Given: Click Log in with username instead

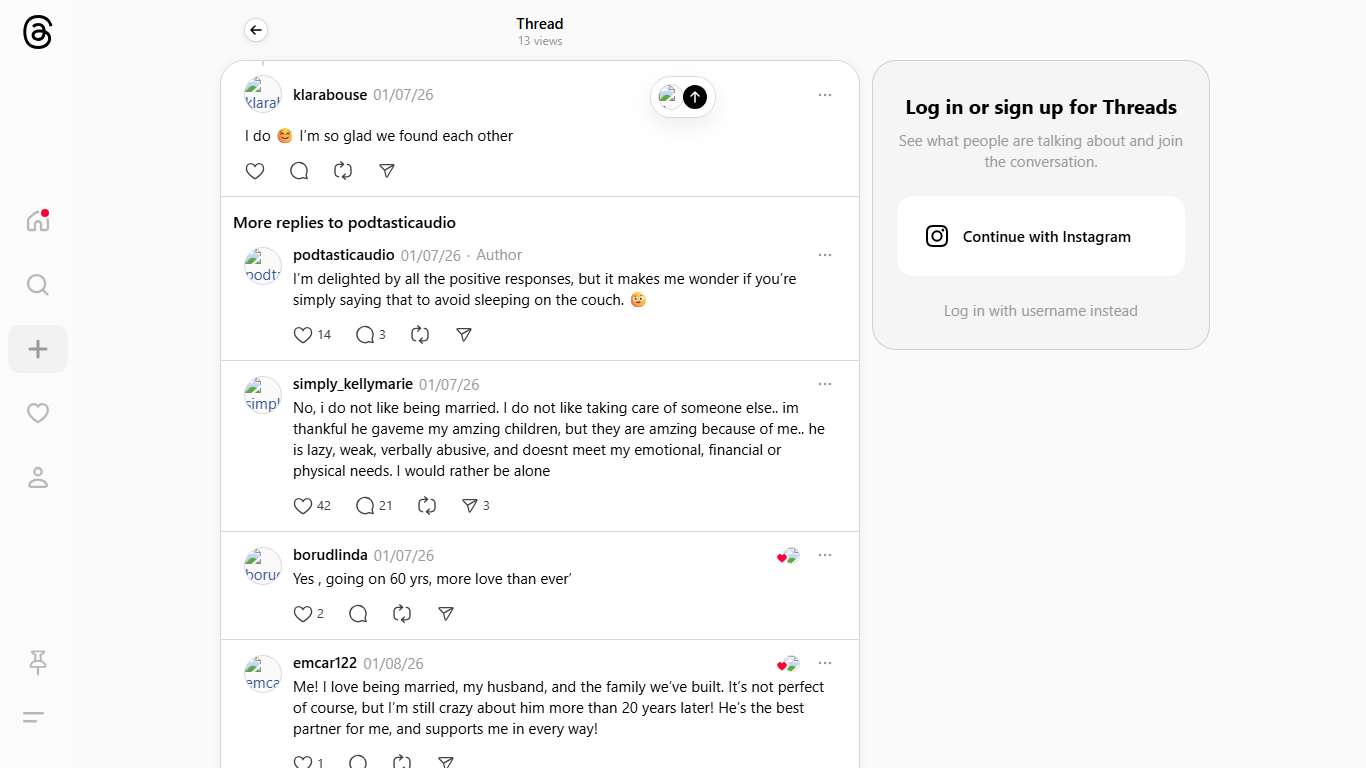Looking at the screenshot, I should point(1040,311).
